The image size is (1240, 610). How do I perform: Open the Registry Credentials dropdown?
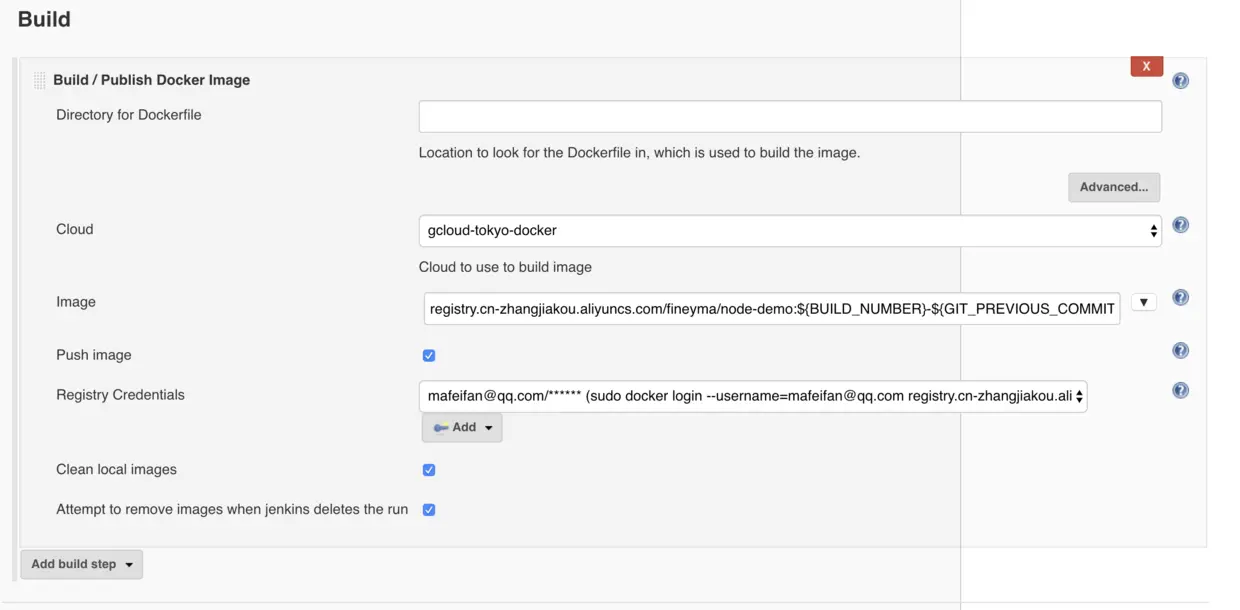point(753,397)
